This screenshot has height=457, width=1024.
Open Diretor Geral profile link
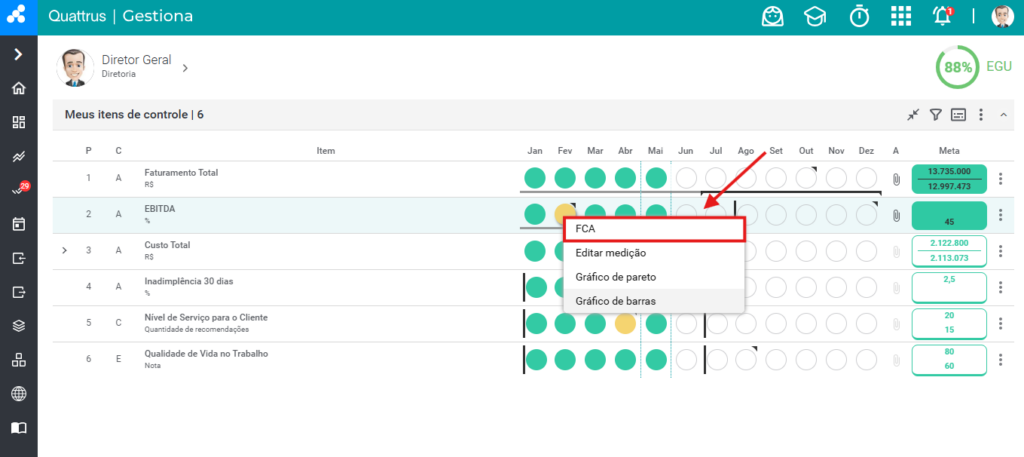(x=136, y=60)
